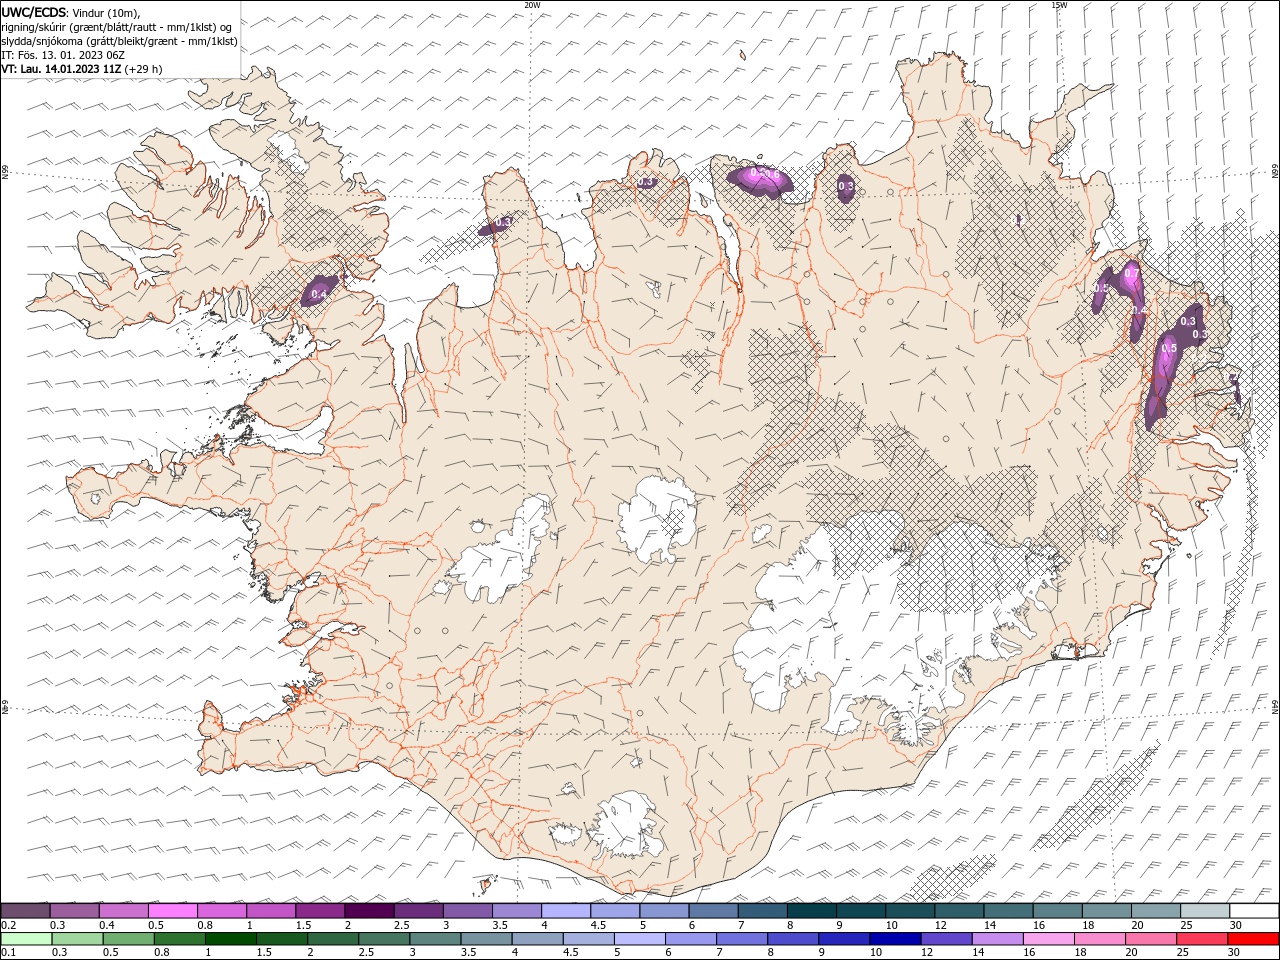This screenshot has width=1280, height=960.
Task: Click the upper scale swatch labeled 5
Action: tap(663, 911)
